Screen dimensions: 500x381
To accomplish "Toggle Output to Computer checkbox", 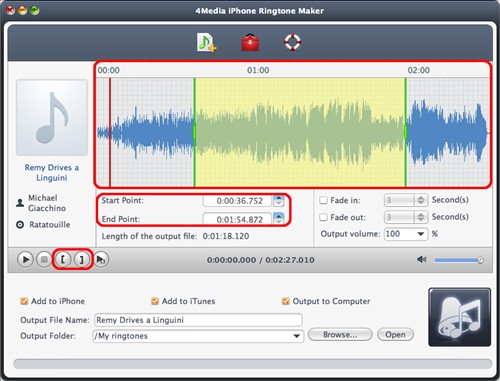I will (x=286, y=301).
